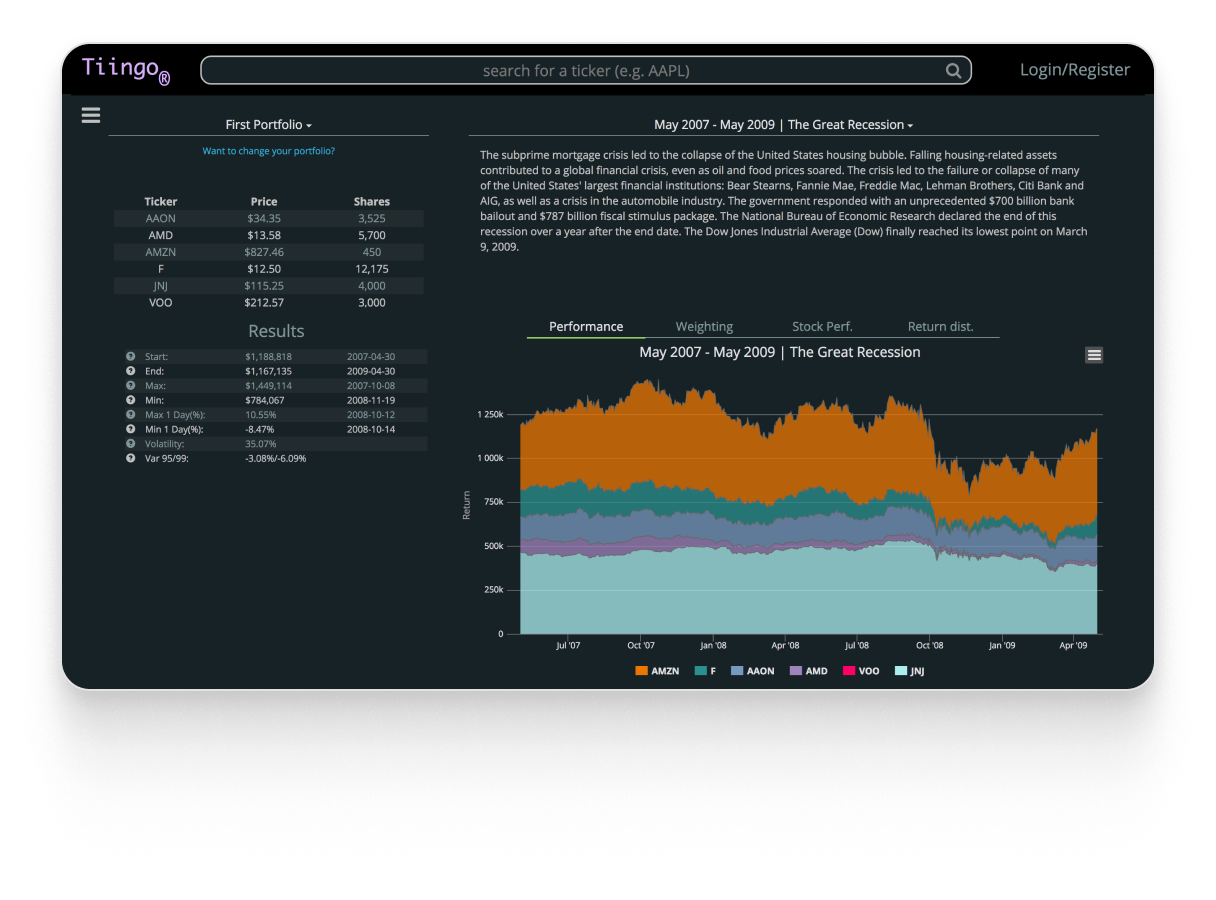This screenshot has width=1216, height=900.
Task: Click the help icon next to Var 95/99
Action: 130,458
